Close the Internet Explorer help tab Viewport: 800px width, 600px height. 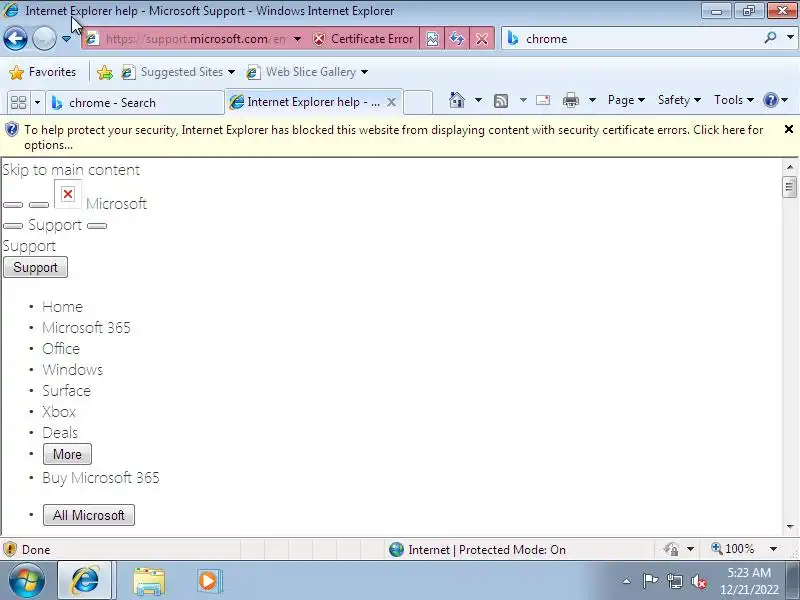391,102
